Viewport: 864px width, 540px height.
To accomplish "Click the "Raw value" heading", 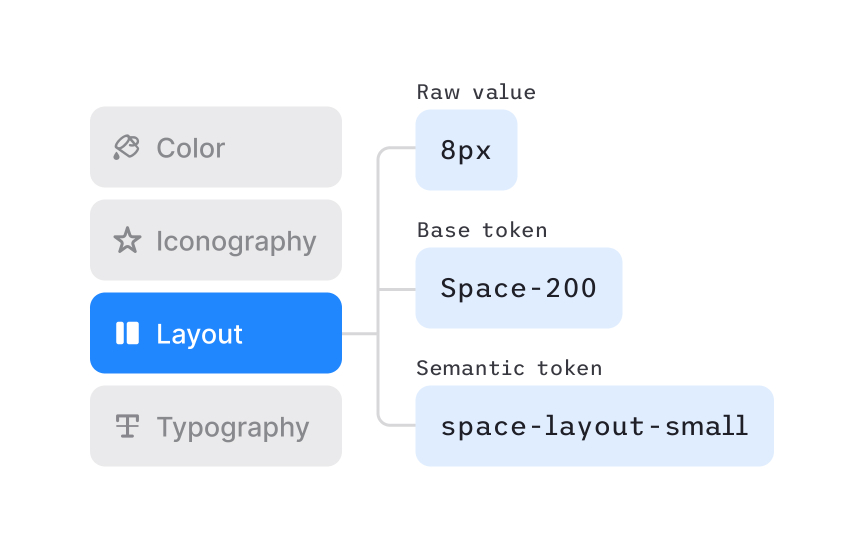I will (x=476, y=92).
